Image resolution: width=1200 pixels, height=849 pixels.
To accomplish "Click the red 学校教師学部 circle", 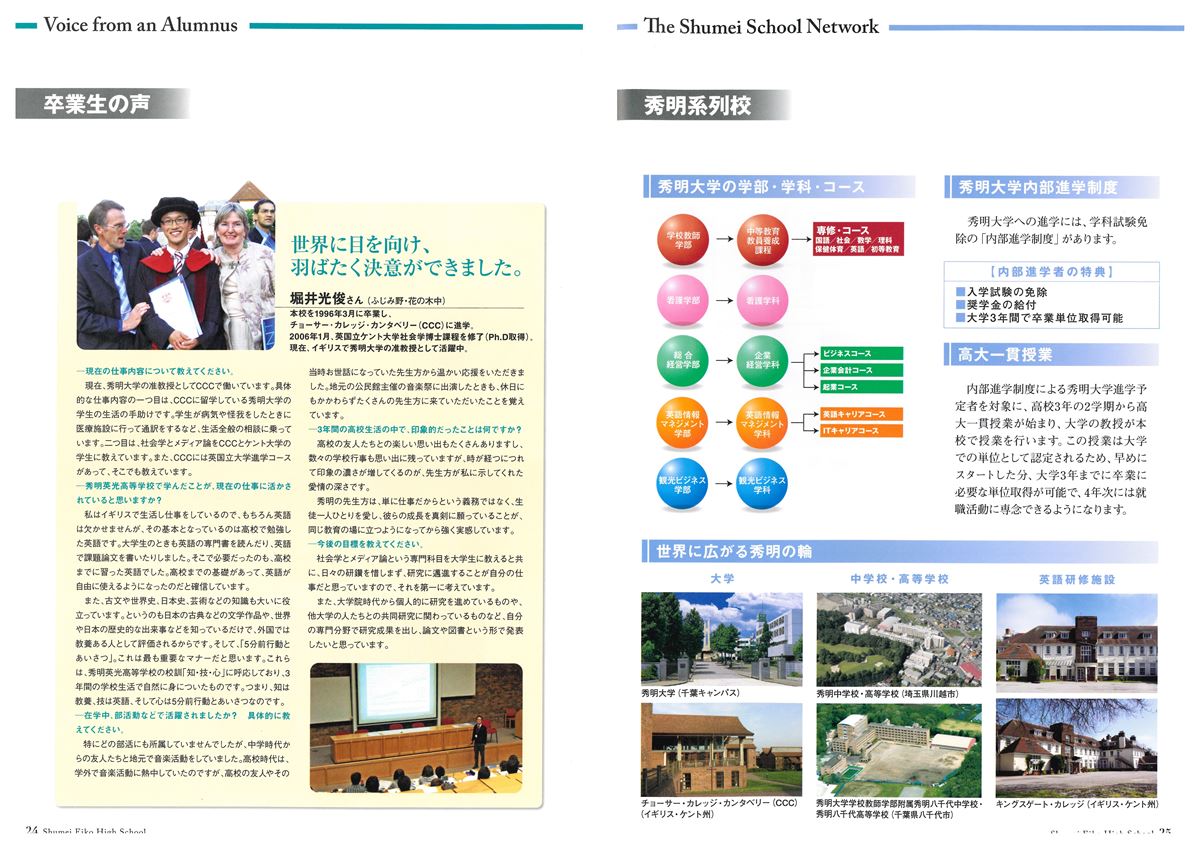I will (x=684, y=240).
